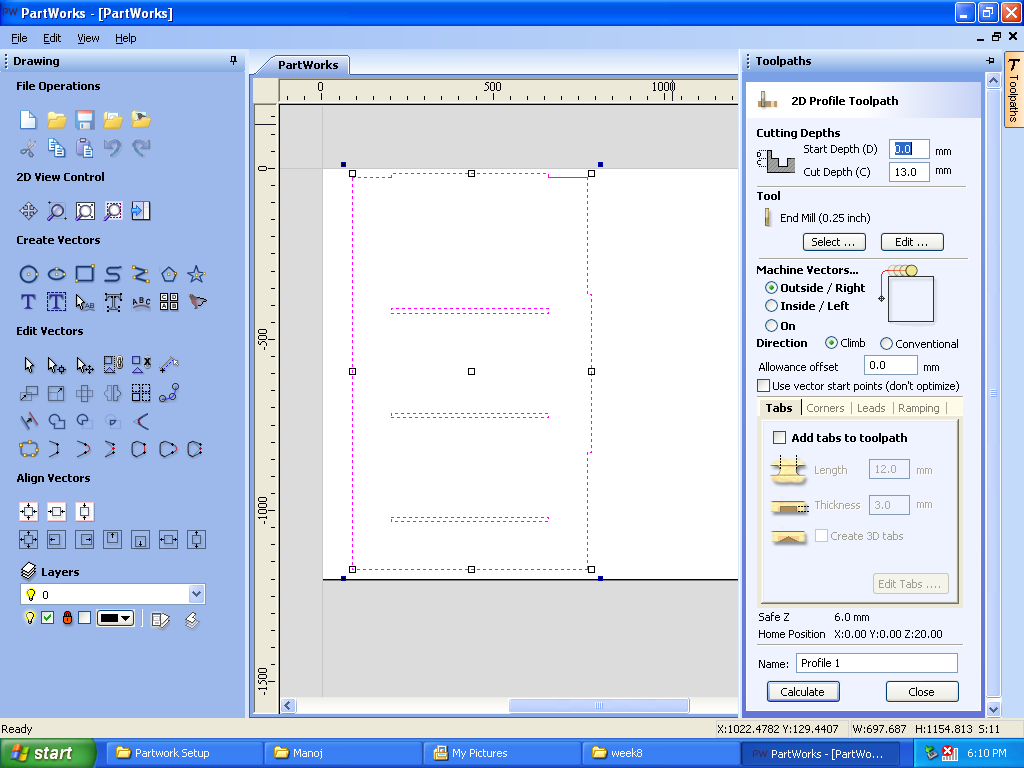The height and width of the screenshot is (768, 1024).
Task: Select Inside / Left machining option
Action: click(x=771, y=306)
